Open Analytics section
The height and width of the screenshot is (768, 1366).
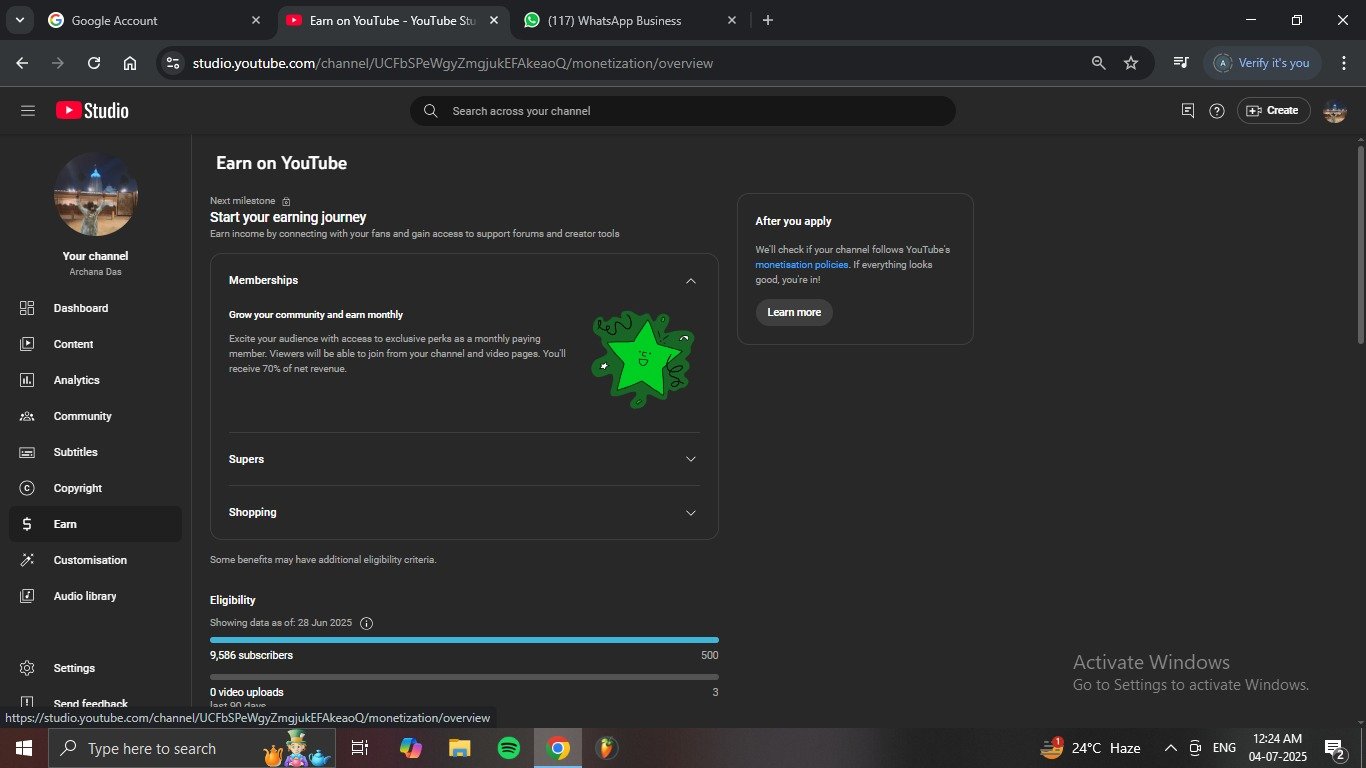coord(95,380)
